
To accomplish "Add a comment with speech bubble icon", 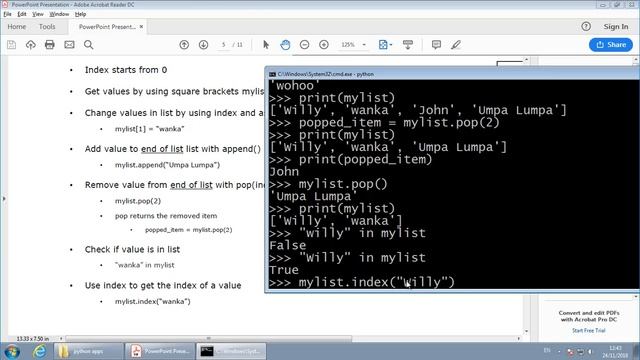I will click(x=436, y=44).
